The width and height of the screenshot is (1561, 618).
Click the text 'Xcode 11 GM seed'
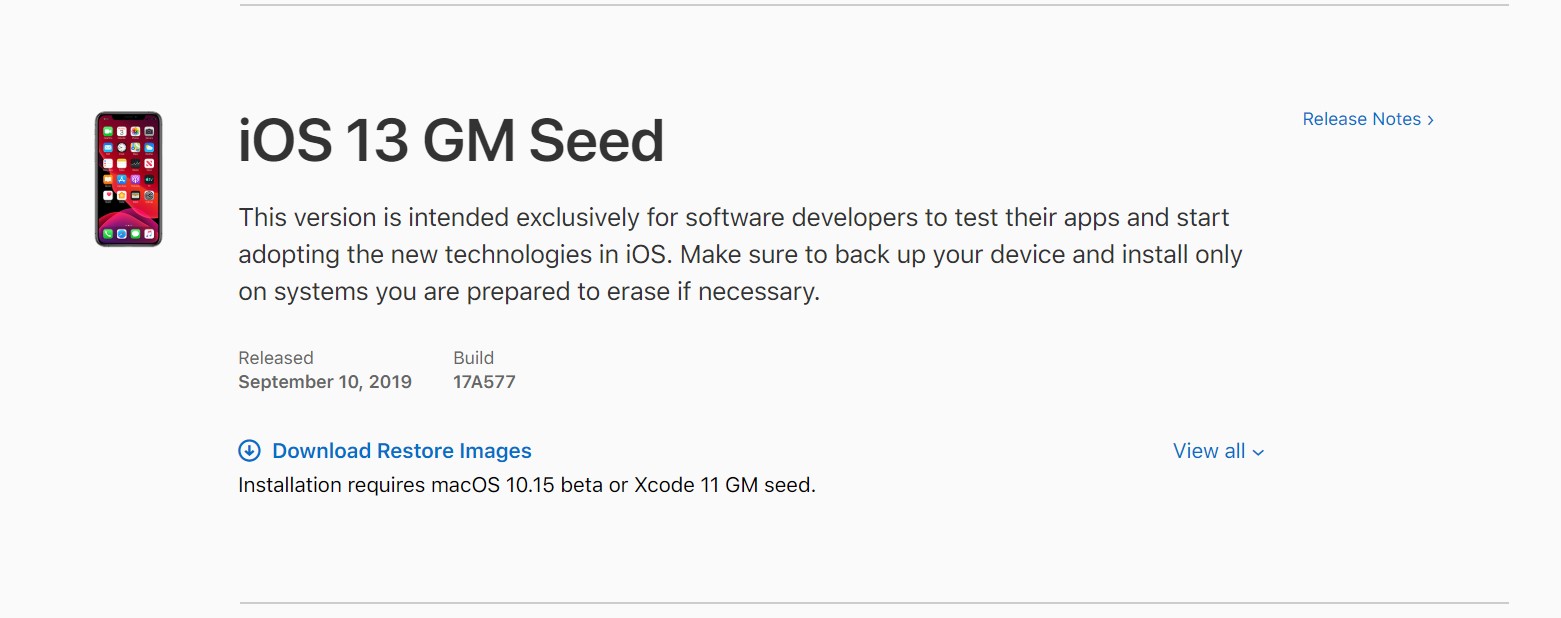724,486
